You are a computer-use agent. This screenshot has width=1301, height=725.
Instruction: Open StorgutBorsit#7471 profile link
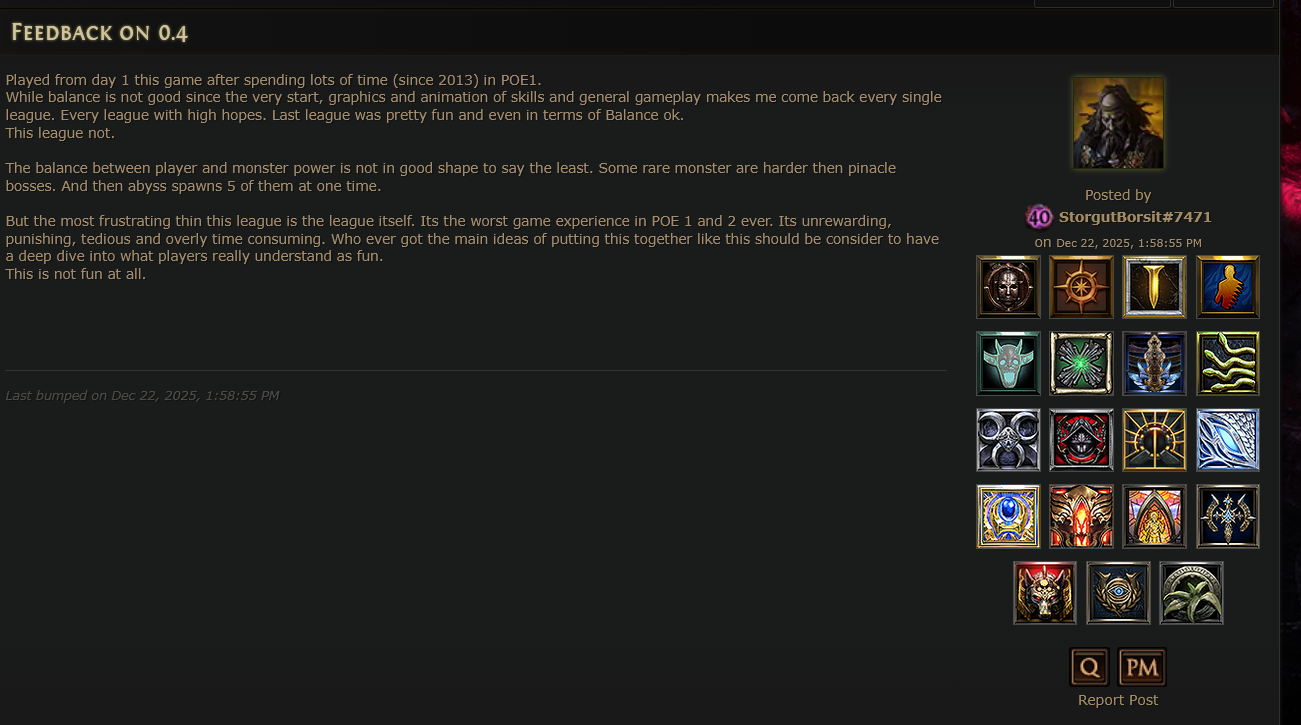pyautogui.click(x=1135, y=217)
